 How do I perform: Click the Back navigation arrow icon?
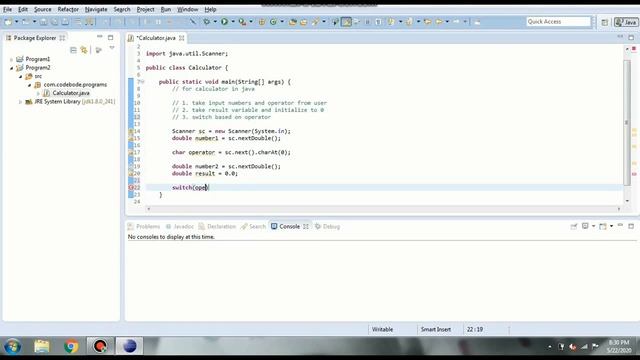coord(439,22)
